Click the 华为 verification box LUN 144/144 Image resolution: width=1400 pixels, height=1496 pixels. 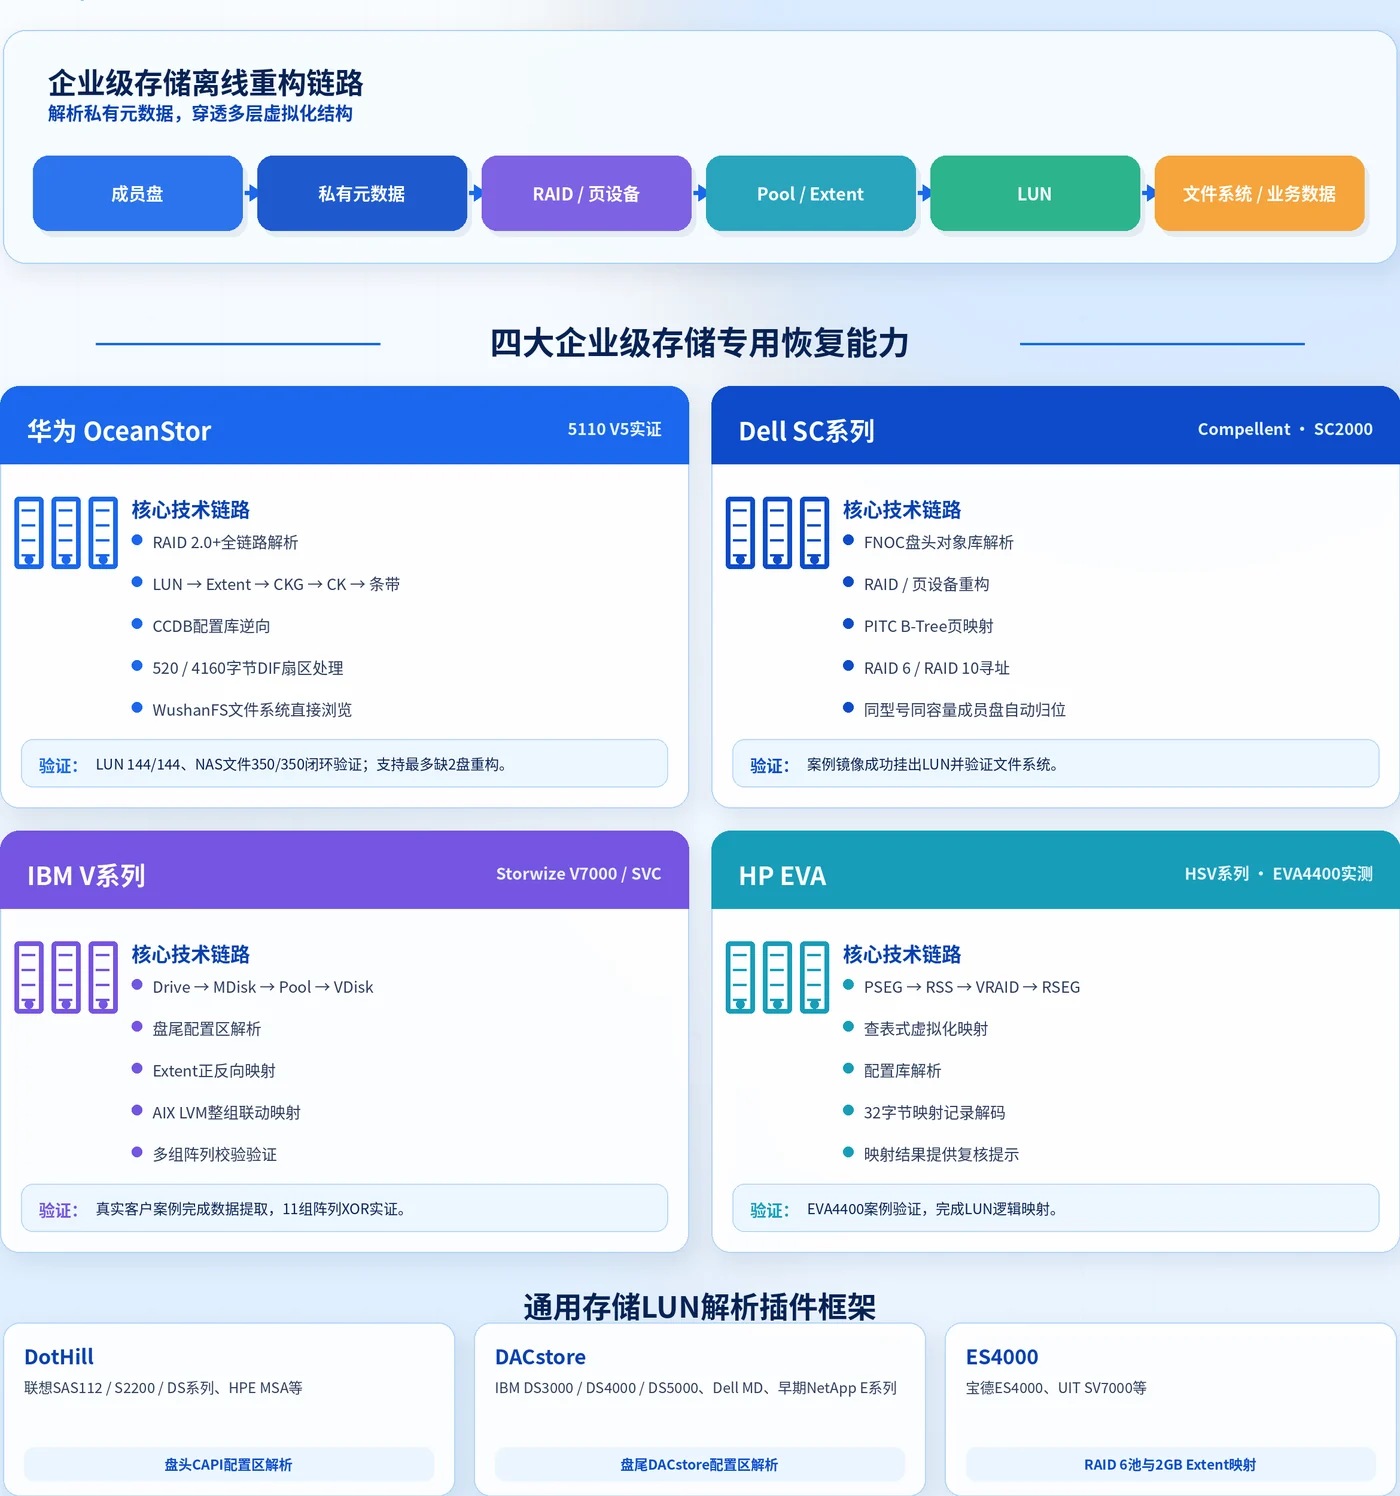point(344,764)
